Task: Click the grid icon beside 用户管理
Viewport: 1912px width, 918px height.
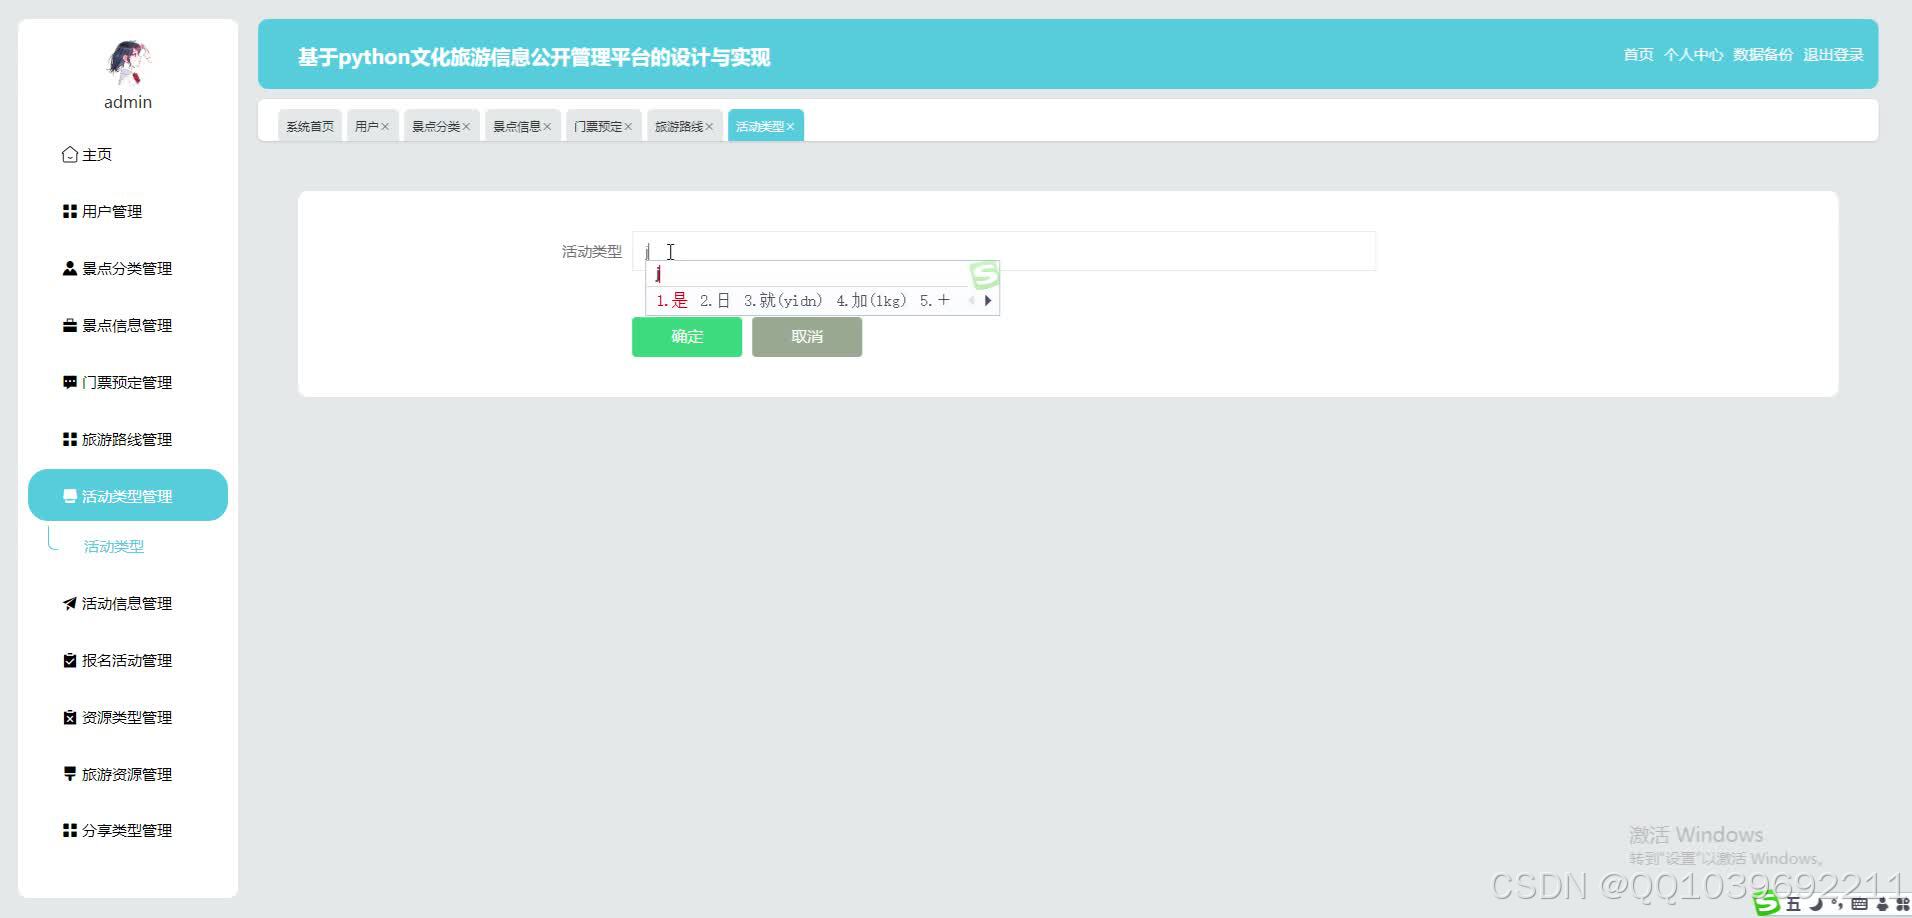Action: click(x=70, y=212)
